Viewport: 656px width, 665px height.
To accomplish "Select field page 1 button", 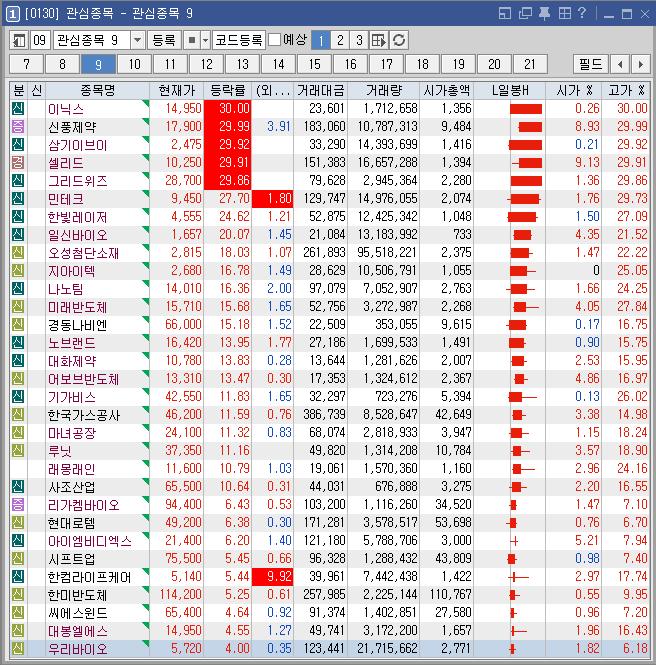I will click(x=321, y=40).
